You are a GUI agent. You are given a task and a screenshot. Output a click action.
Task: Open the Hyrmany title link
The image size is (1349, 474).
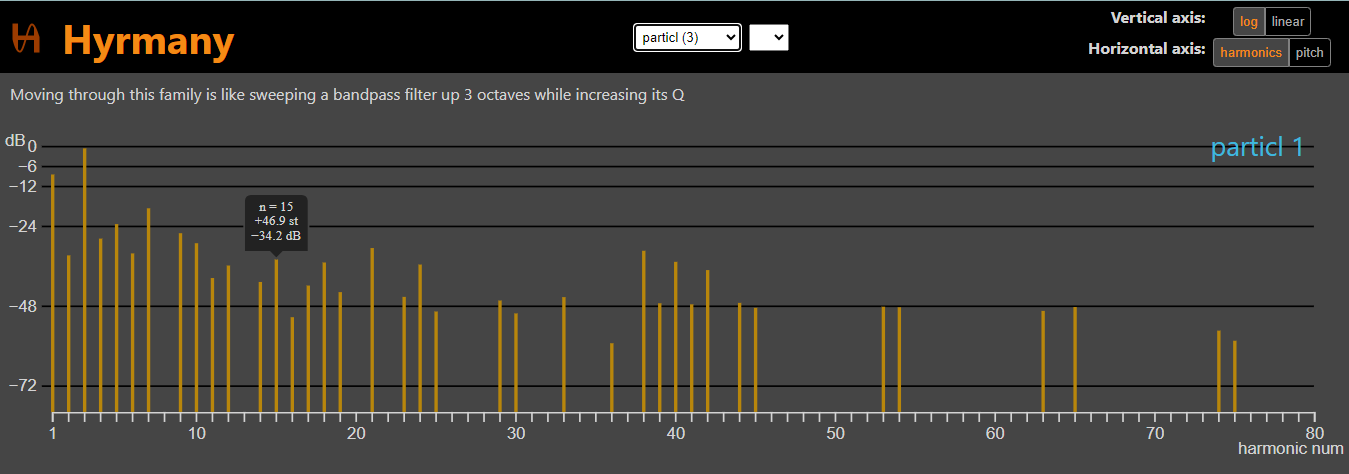pyautogui.click(x=148, y=41)
